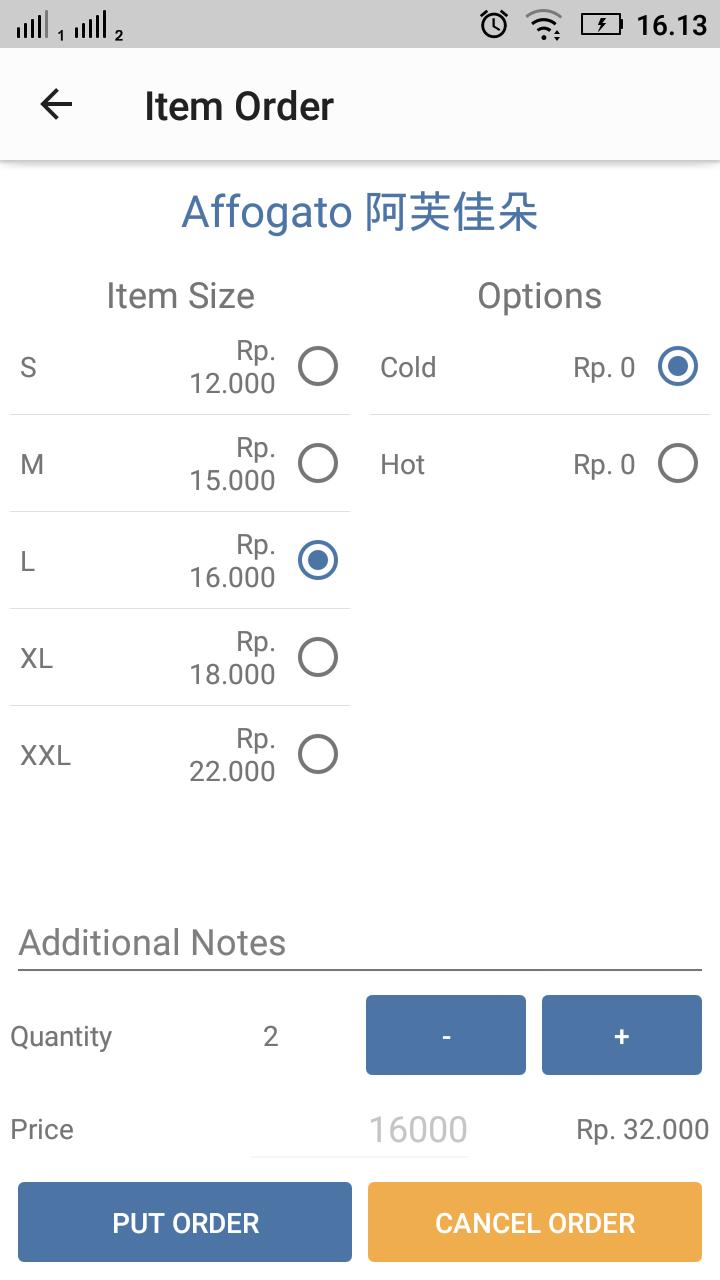Tap the PUT ORDER button
Screen dimensions: 720x1280
(185, 1222)
